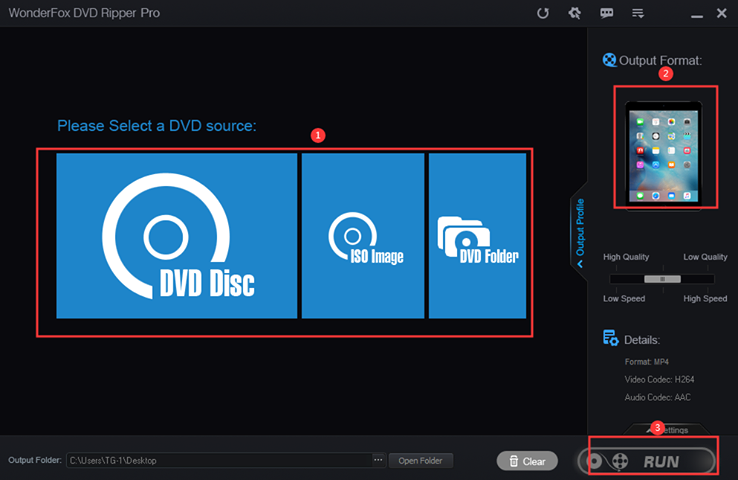
Task: Open the menu list icon in title bar
Action: 638,13
